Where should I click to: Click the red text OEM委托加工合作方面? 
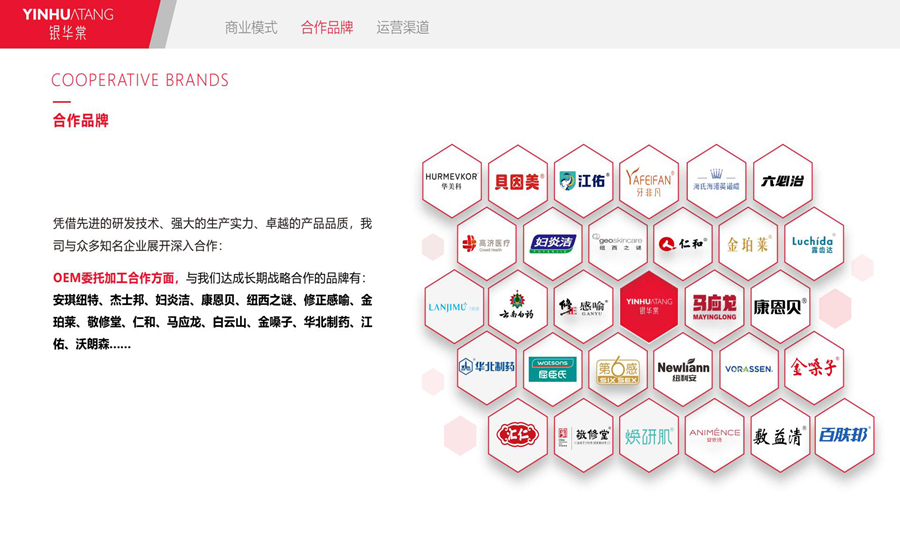116,278
